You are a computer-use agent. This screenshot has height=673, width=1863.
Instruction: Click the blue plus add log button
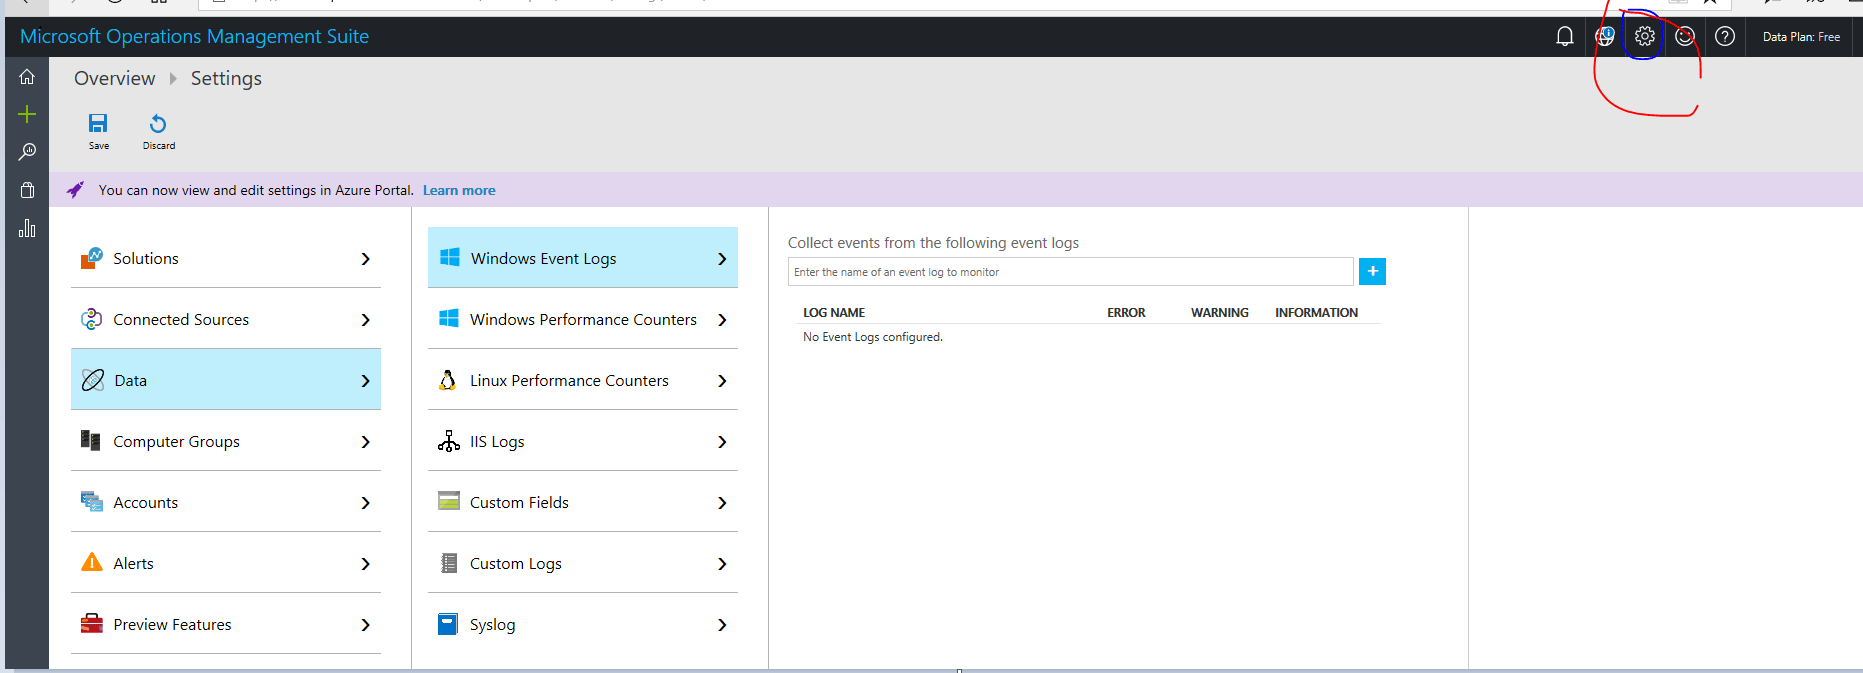coord(1372,271)
